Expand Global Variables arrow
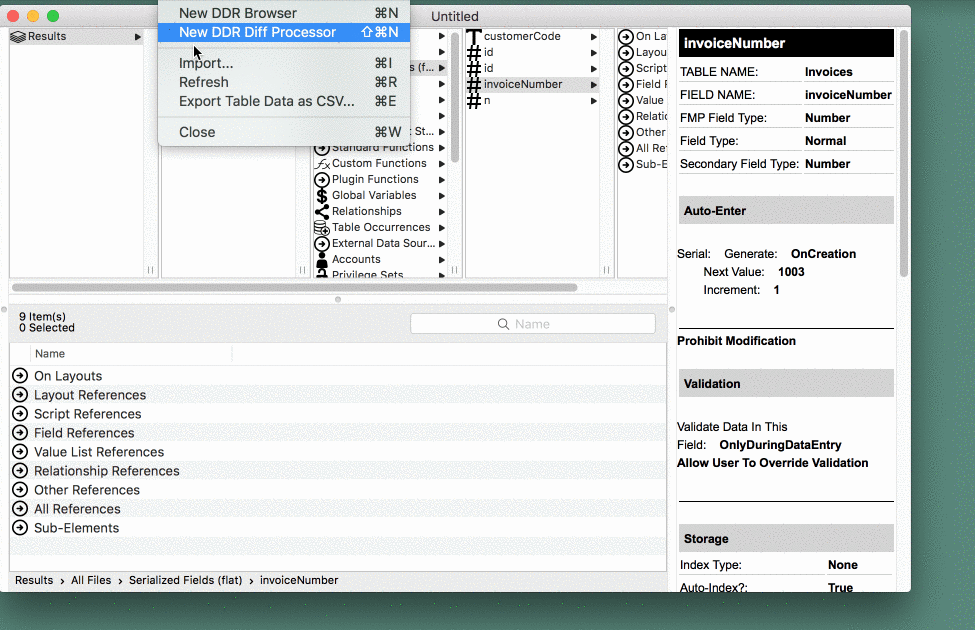This screenshot has height=630, width=975. (x=441, y=195)
